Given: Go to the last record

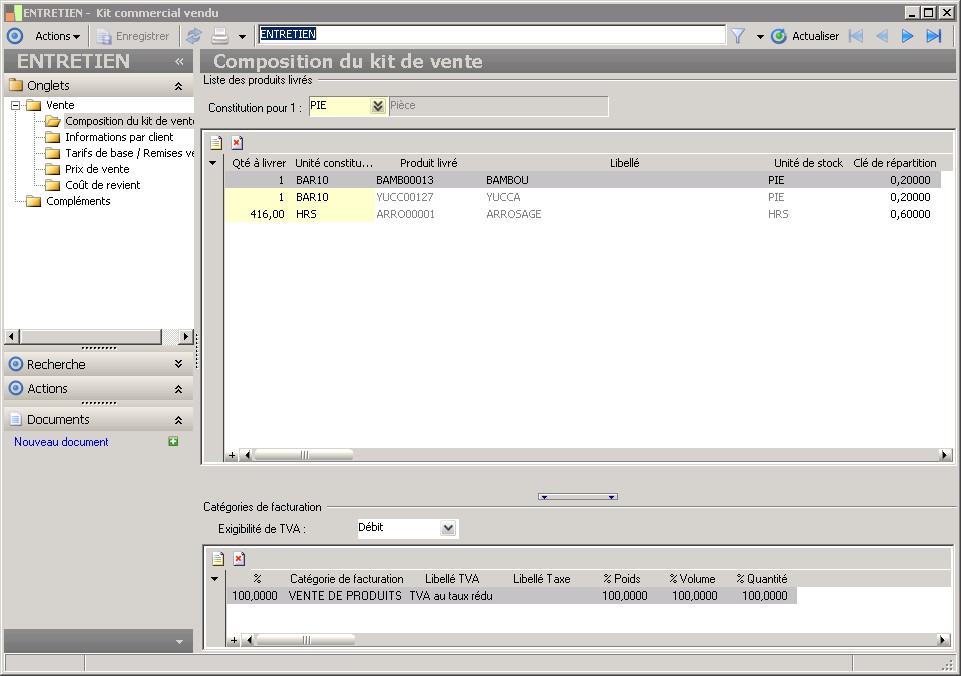Looking at the screenshot, I should tap(934, 36).
